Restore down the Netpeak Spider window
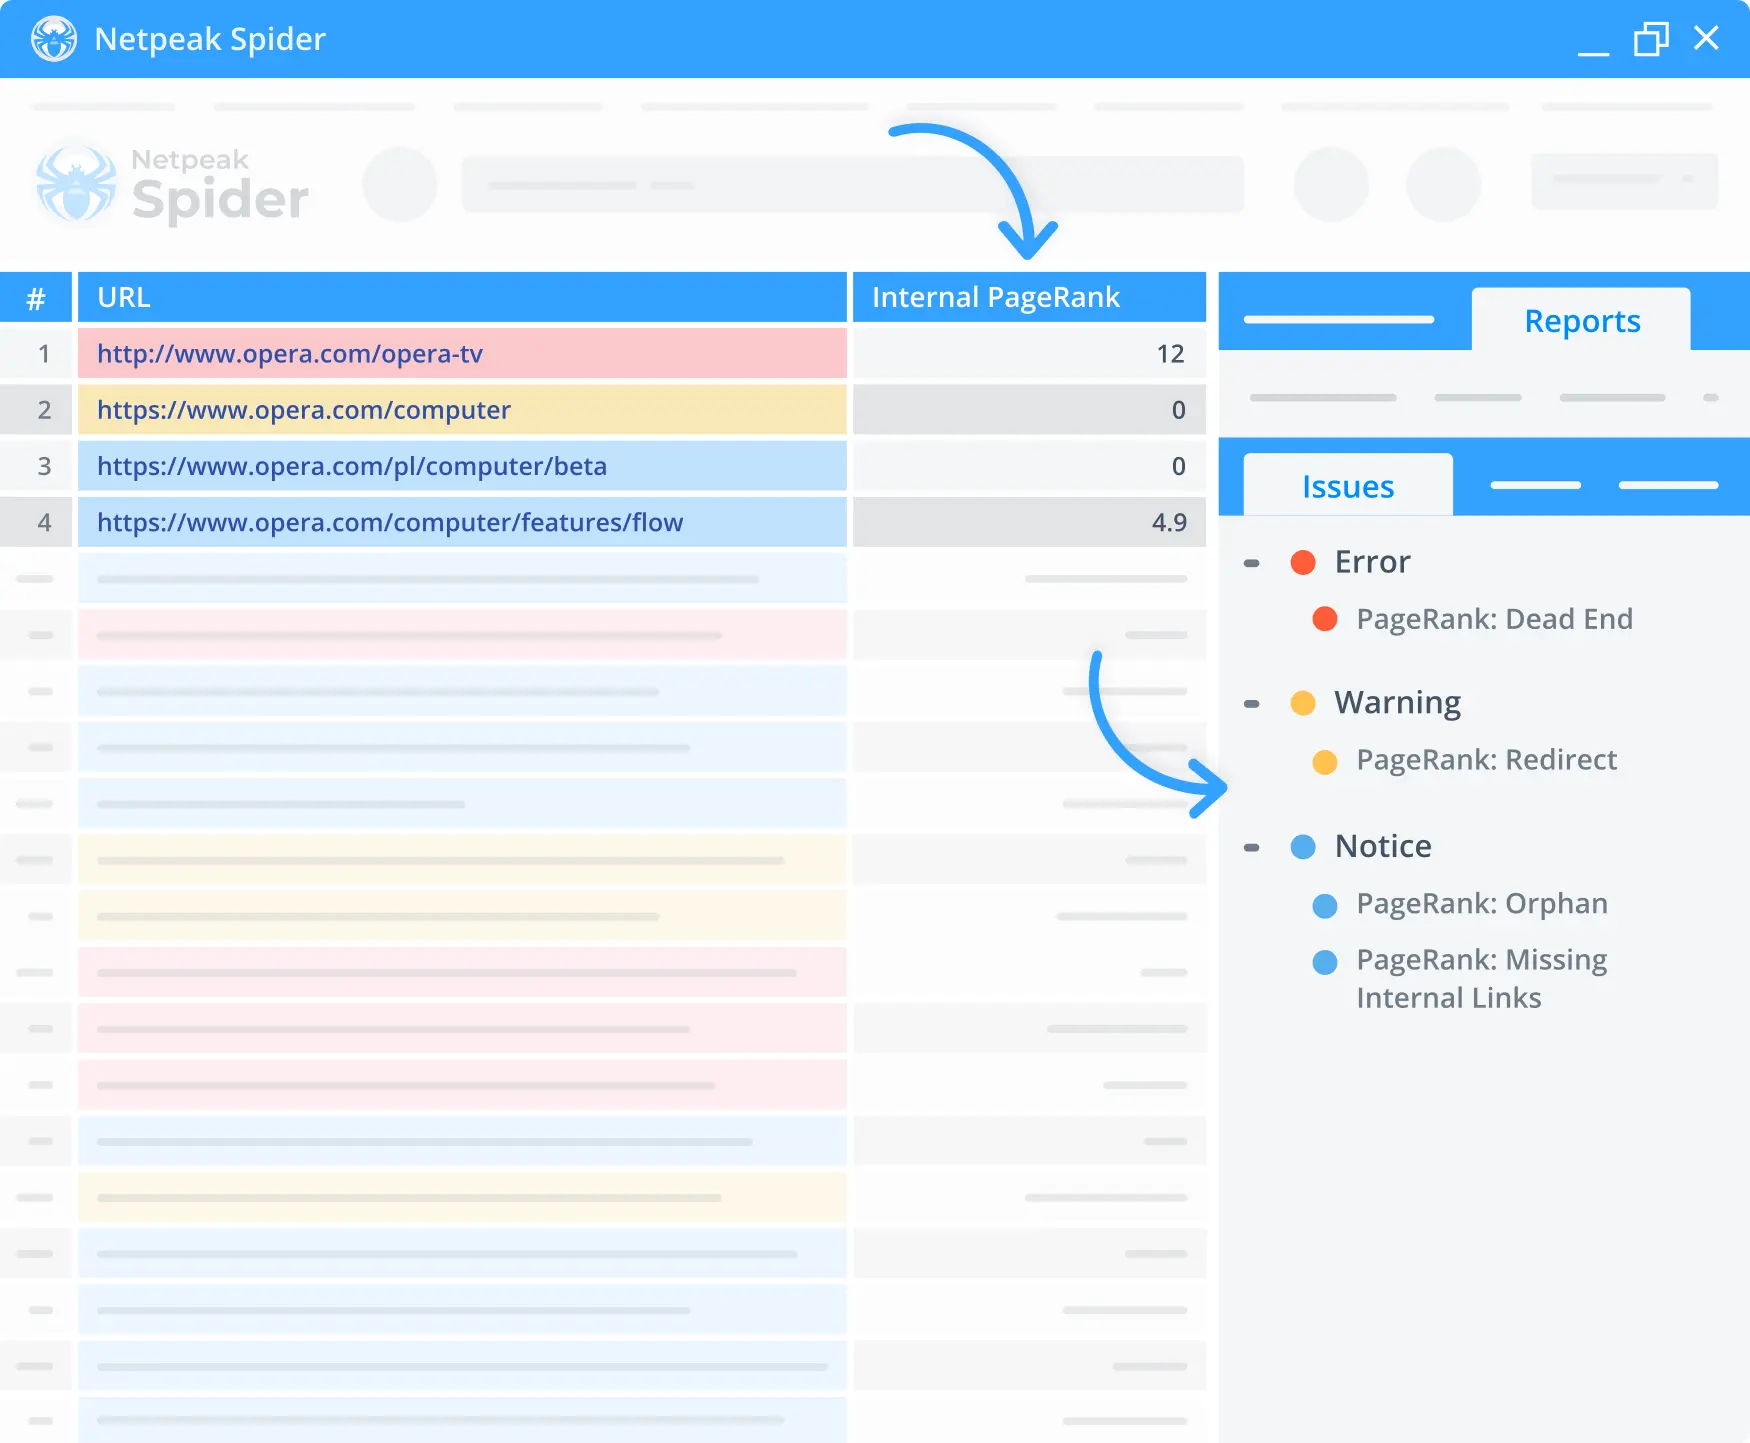This screenshot has width=1750, height=1443. point(1651,39)
